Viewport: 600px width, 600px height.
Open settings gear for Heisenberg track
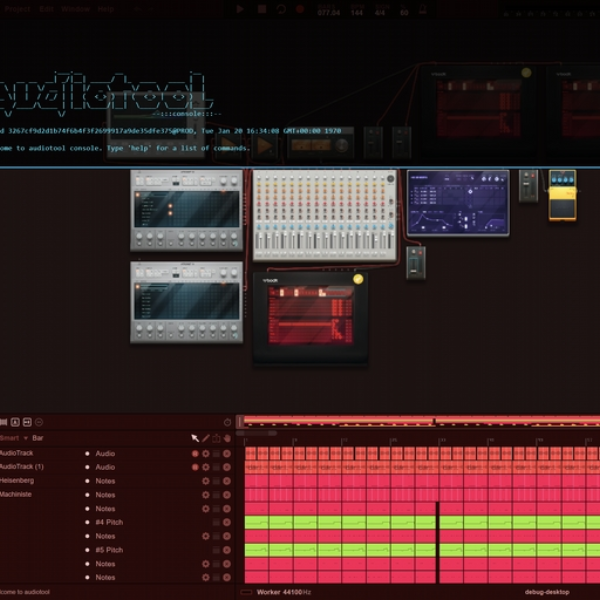pos(206,481)
